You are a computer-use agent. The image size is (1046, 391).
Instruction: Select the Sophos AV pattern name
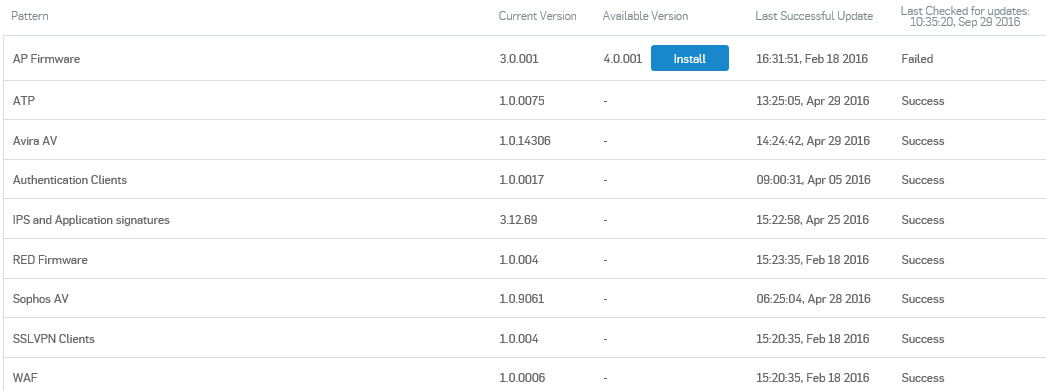[x=41, y=299]
